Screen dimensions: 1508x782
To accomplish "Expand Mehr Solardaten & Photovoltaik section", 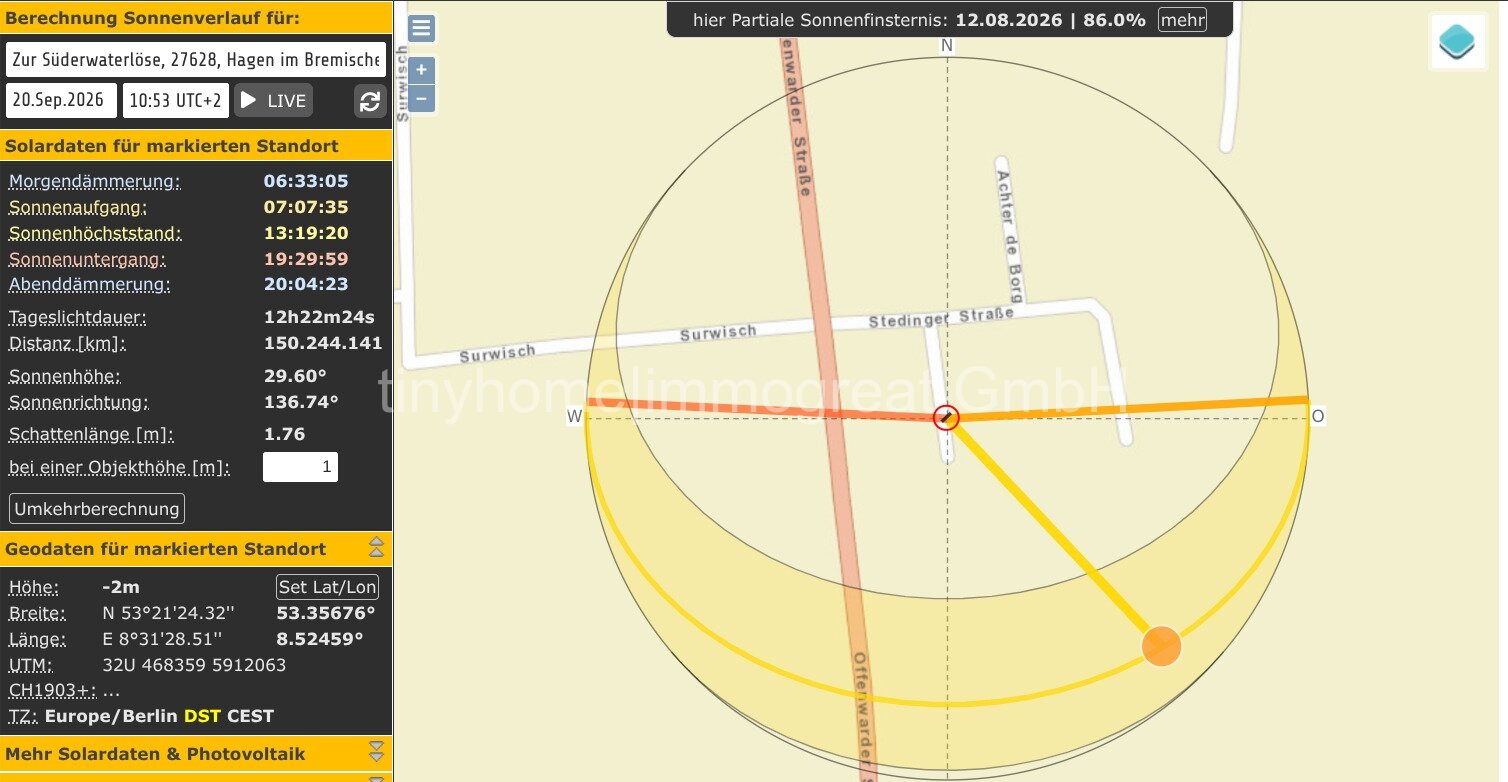I will point(376,752).
